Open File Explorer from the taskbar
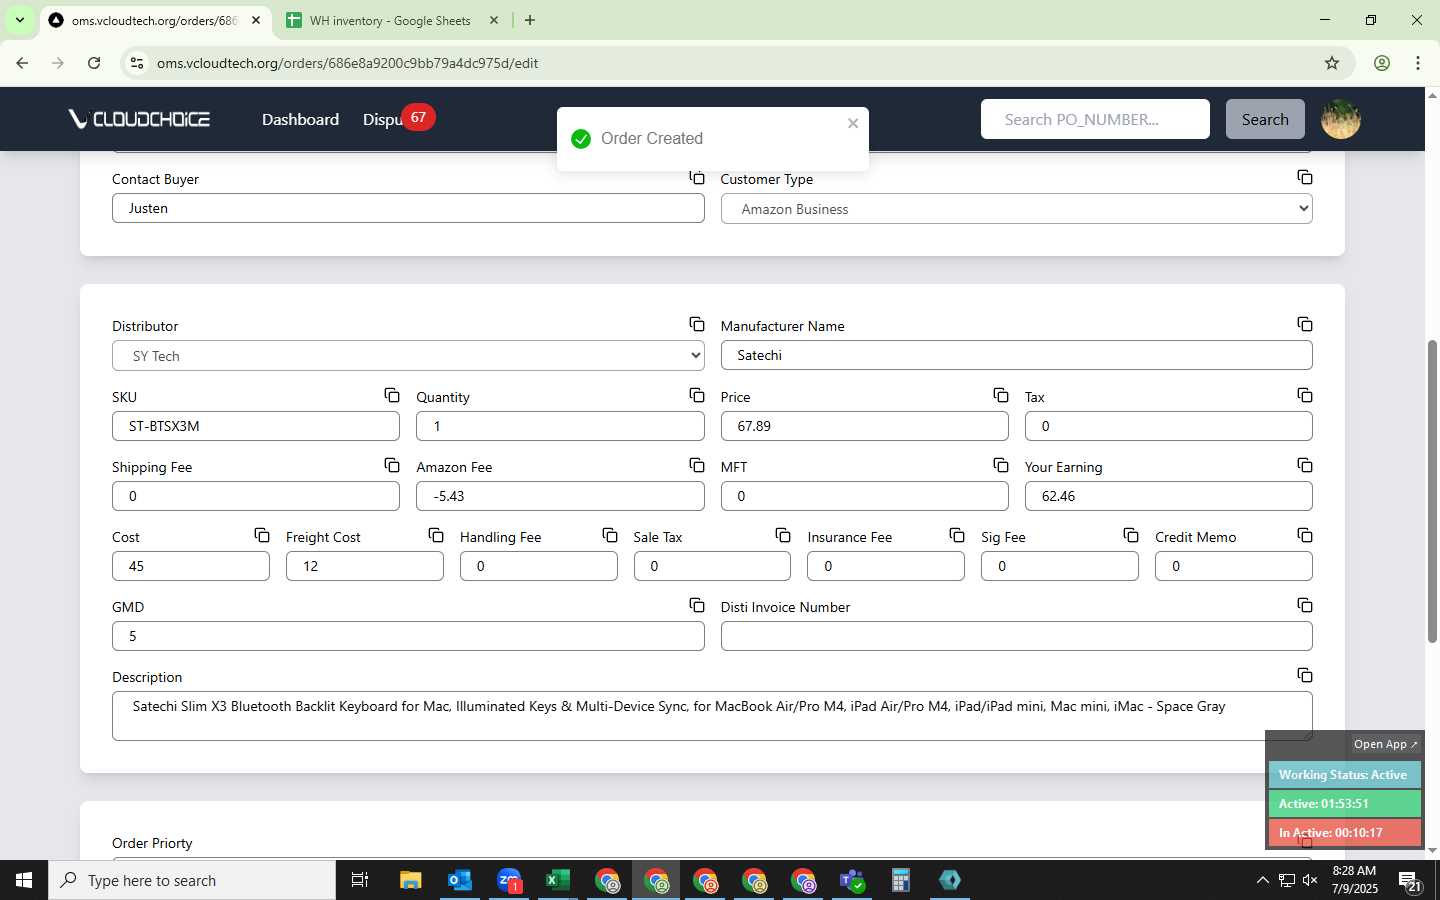 (x=410, y=880)
